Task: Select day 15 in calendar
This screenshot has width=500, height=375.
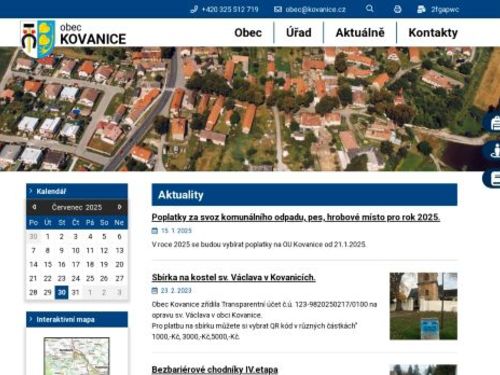Action: [48, 264]
